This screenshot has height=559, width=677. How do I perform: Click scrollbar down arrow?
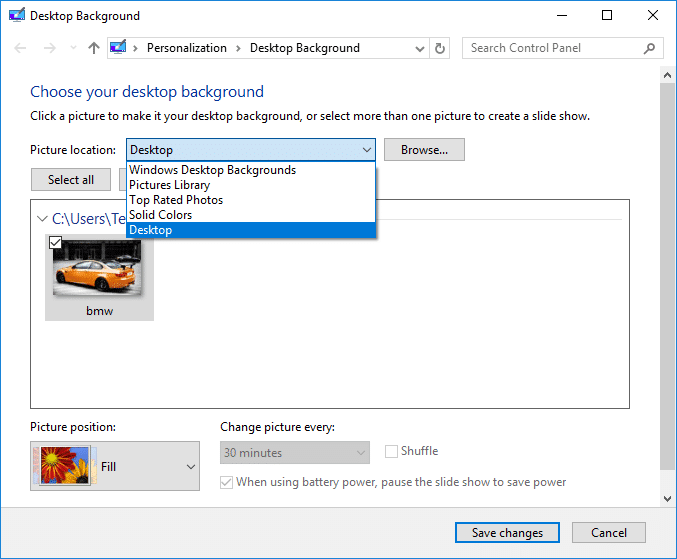(x=668, y=499)
